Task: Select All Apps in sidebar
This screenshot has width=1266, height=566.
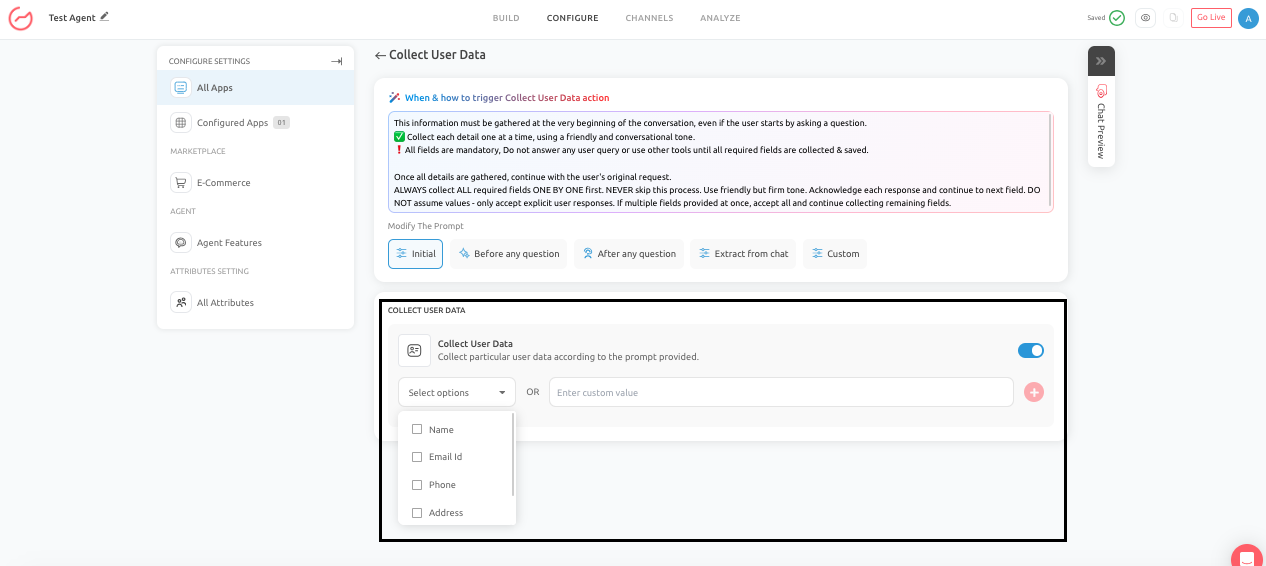Action: click(x=256, y=88)
